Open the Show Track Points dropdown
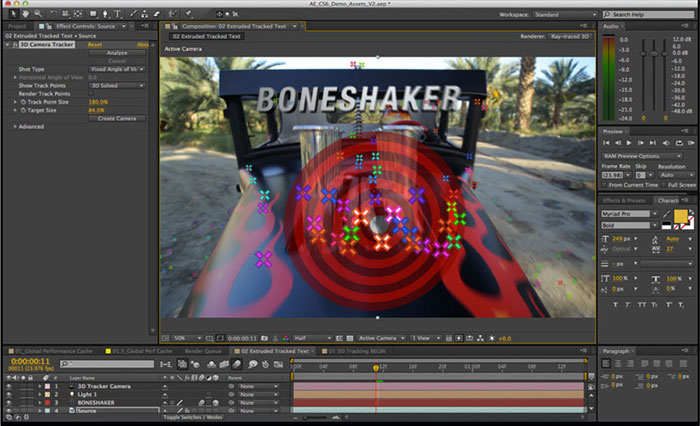This screenshot has width=700, height=426. pyautogui.click(x=117, y=85)
